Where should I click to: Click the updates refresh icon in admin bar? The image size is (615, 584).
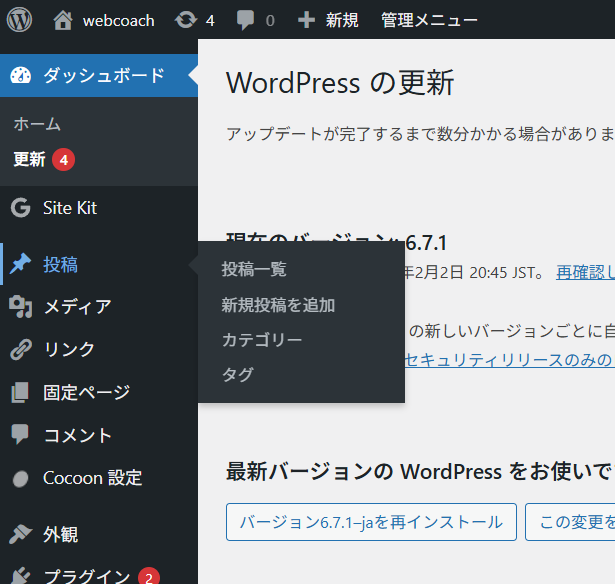(x=186, y=20)
